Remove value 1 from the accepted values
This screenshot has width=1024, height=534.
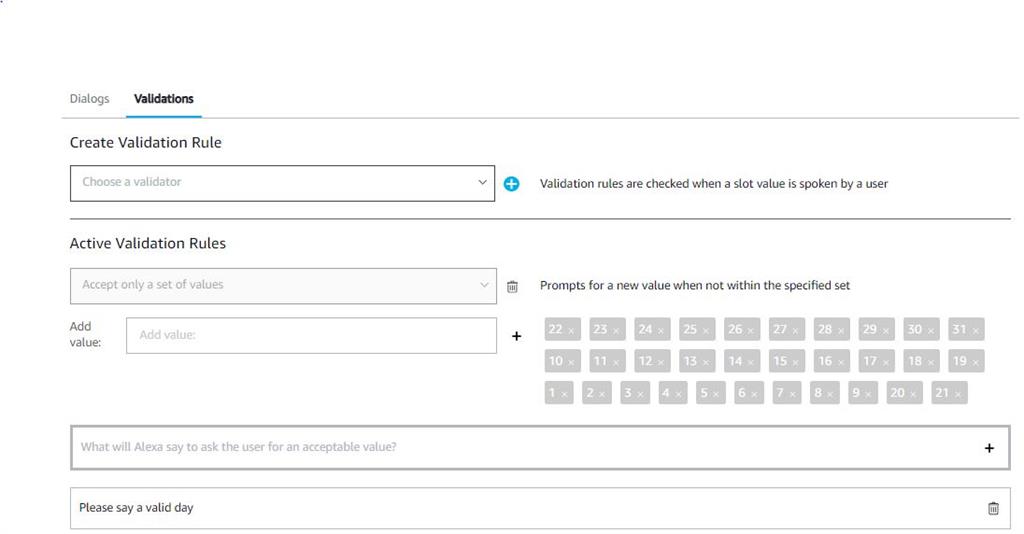565,394
